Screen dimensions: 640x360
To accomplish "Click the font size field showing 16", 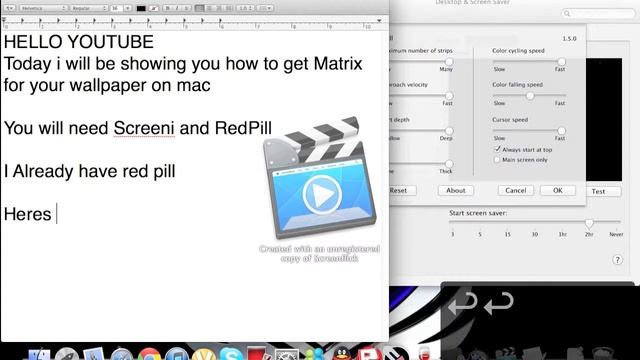I will pos(116,8).
